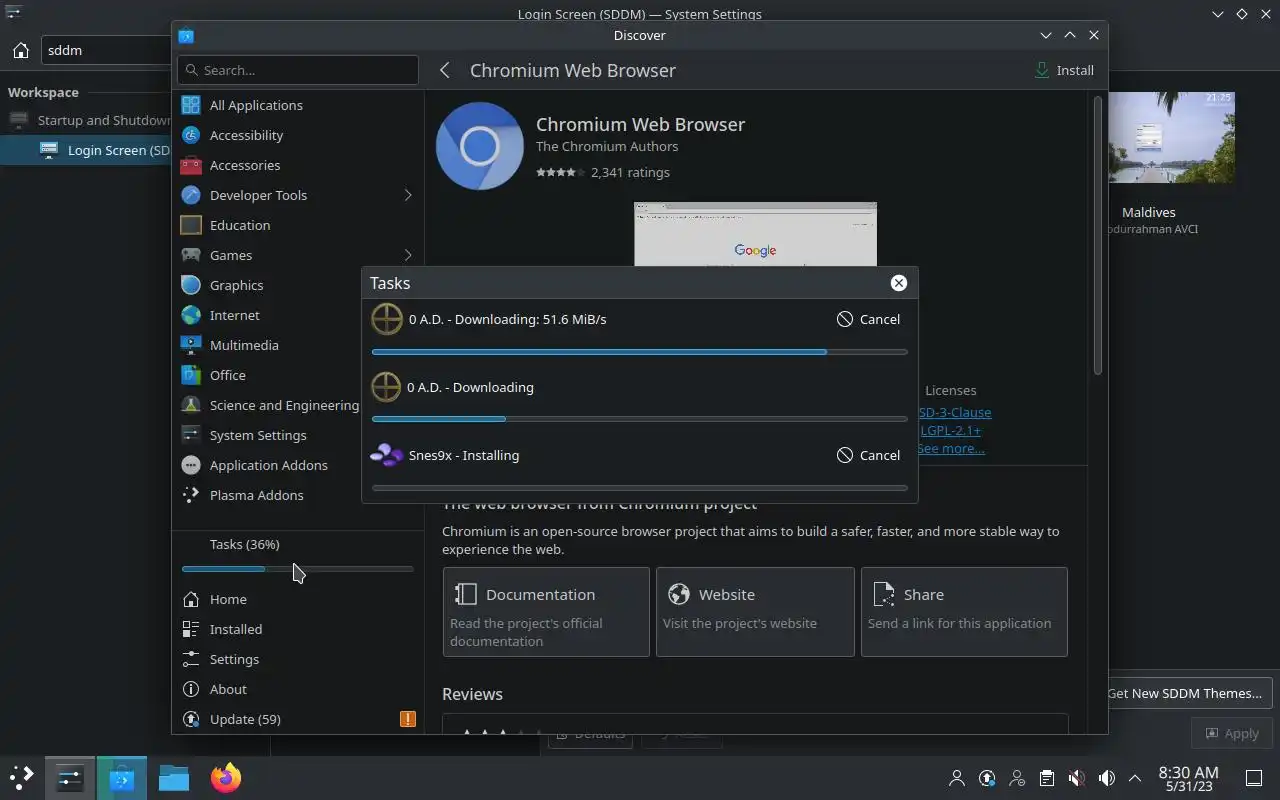The width and height of the screenshot is (1280, 800).
Task: Open the Multimedia category
Action: click(268, 345)
